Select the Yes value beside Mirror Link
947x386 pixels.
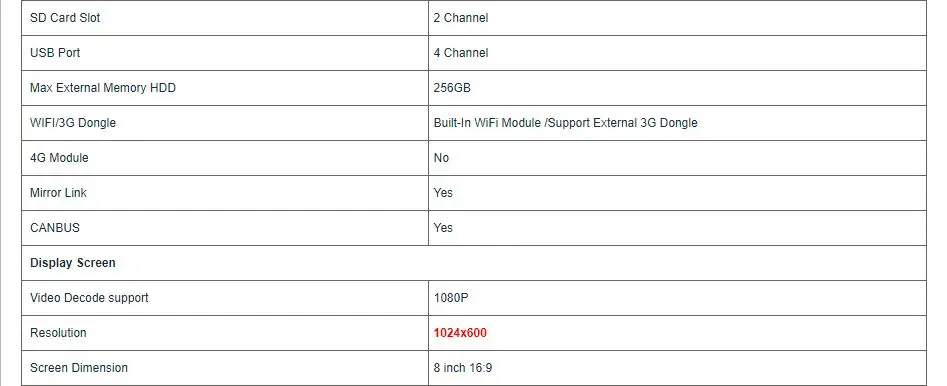443,193
